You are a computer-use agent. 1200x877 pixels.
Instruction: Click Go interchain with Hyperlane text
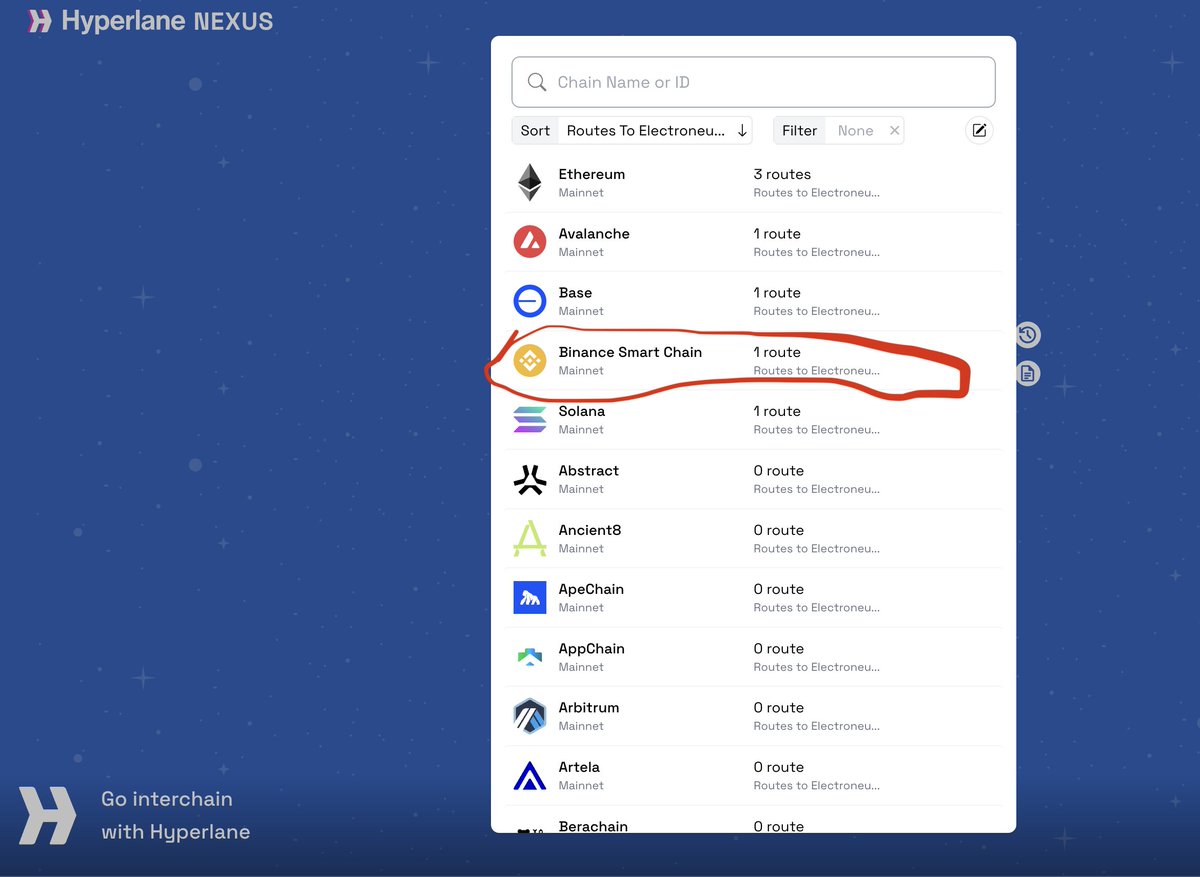coord(175,816)
